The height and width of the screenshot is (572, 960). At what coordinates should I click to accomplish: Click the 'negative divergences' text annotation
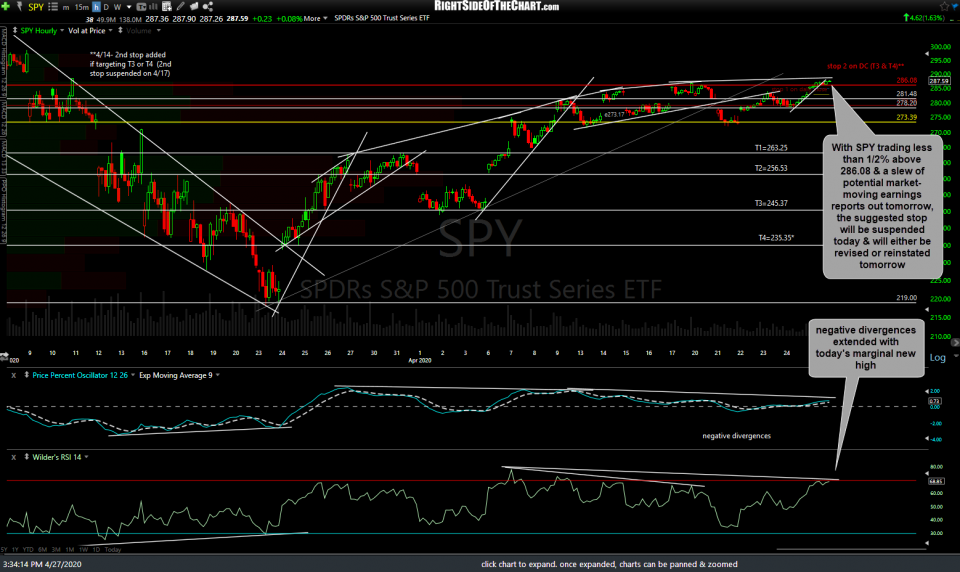tap(737, 435)
